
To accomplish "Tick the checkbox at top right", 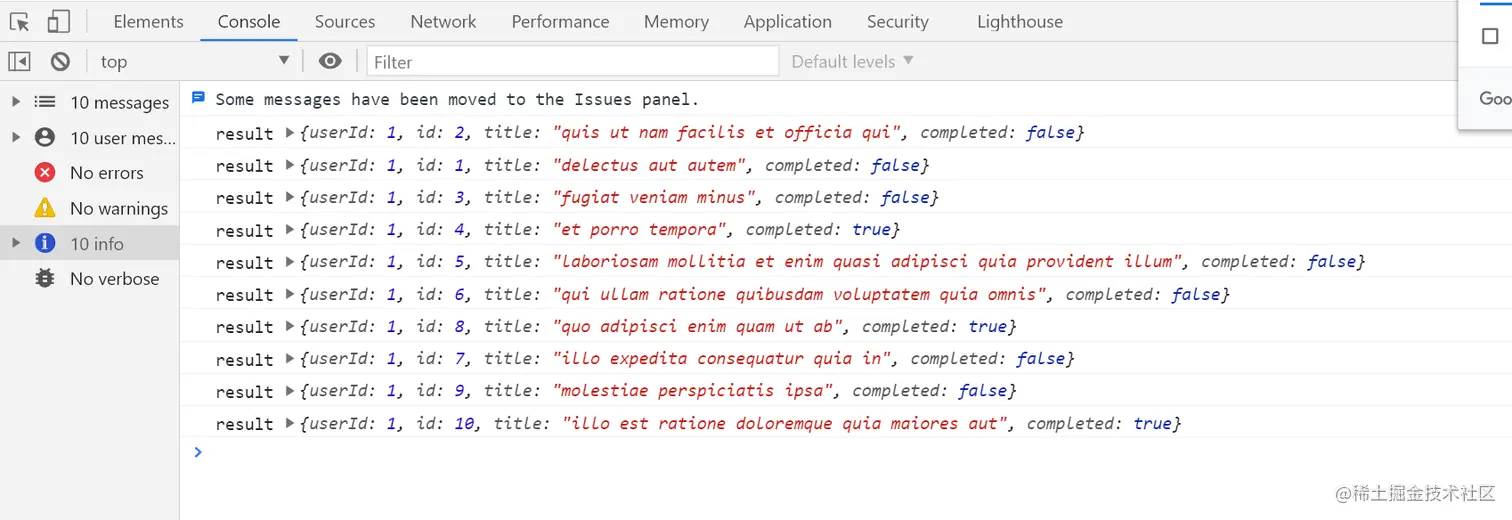I will (1490, 37).
